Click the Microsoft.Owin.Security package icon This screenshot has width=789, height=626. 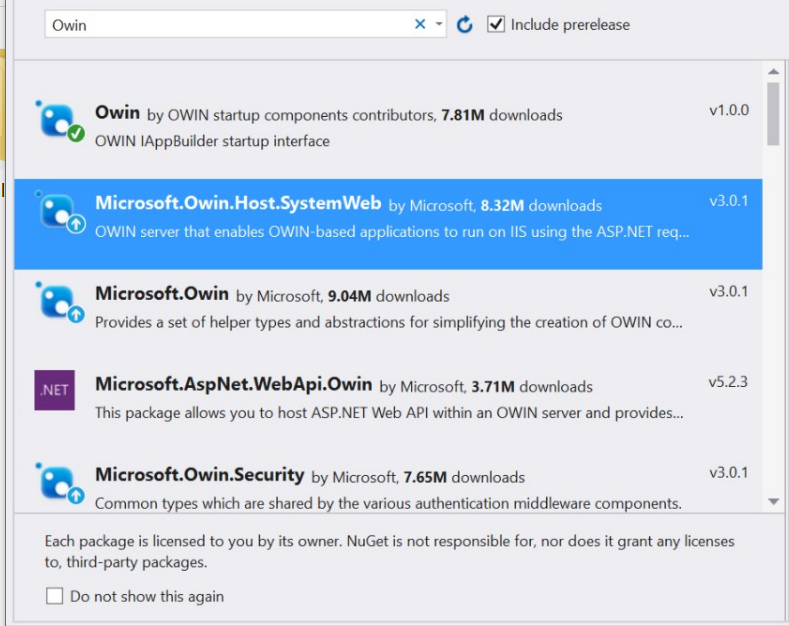point(57,482)
